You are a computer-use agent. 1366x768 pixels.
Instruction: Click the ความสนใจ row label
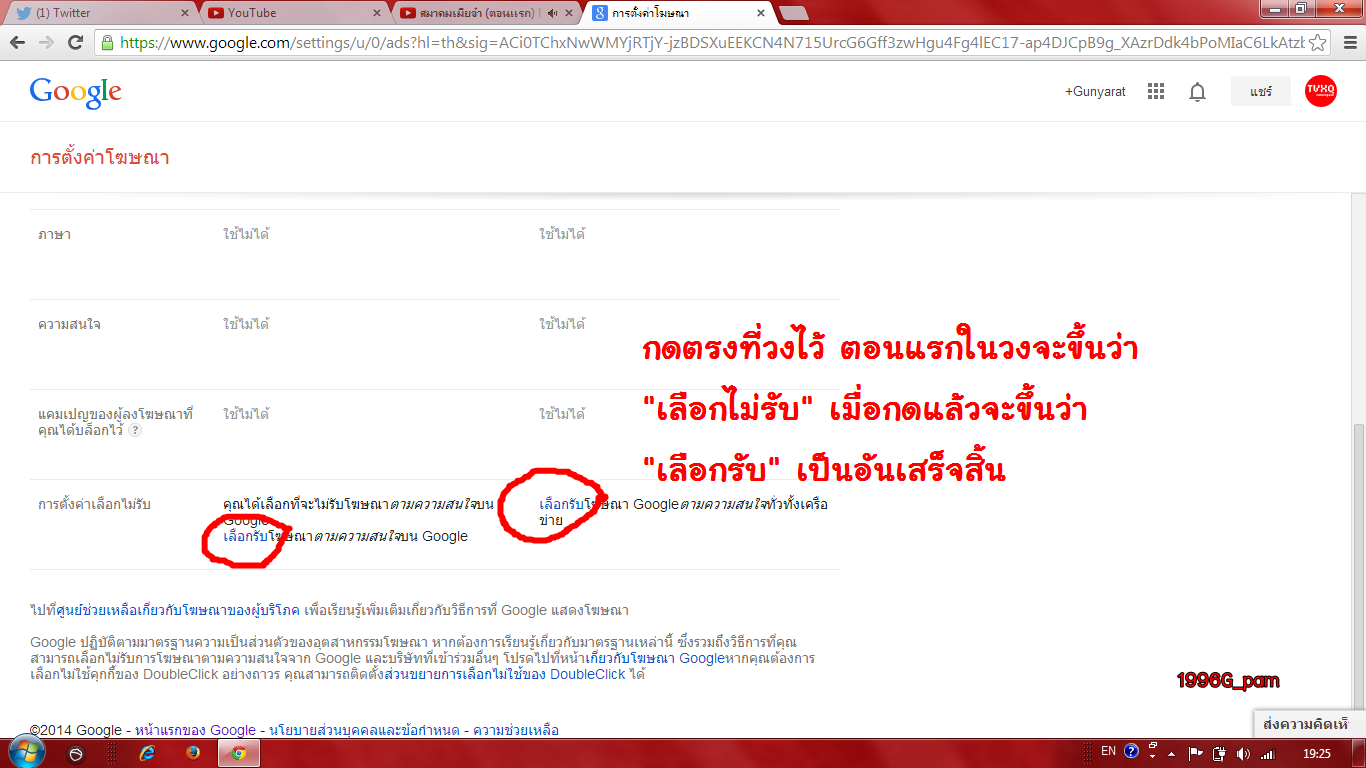[x=69, y=325]
